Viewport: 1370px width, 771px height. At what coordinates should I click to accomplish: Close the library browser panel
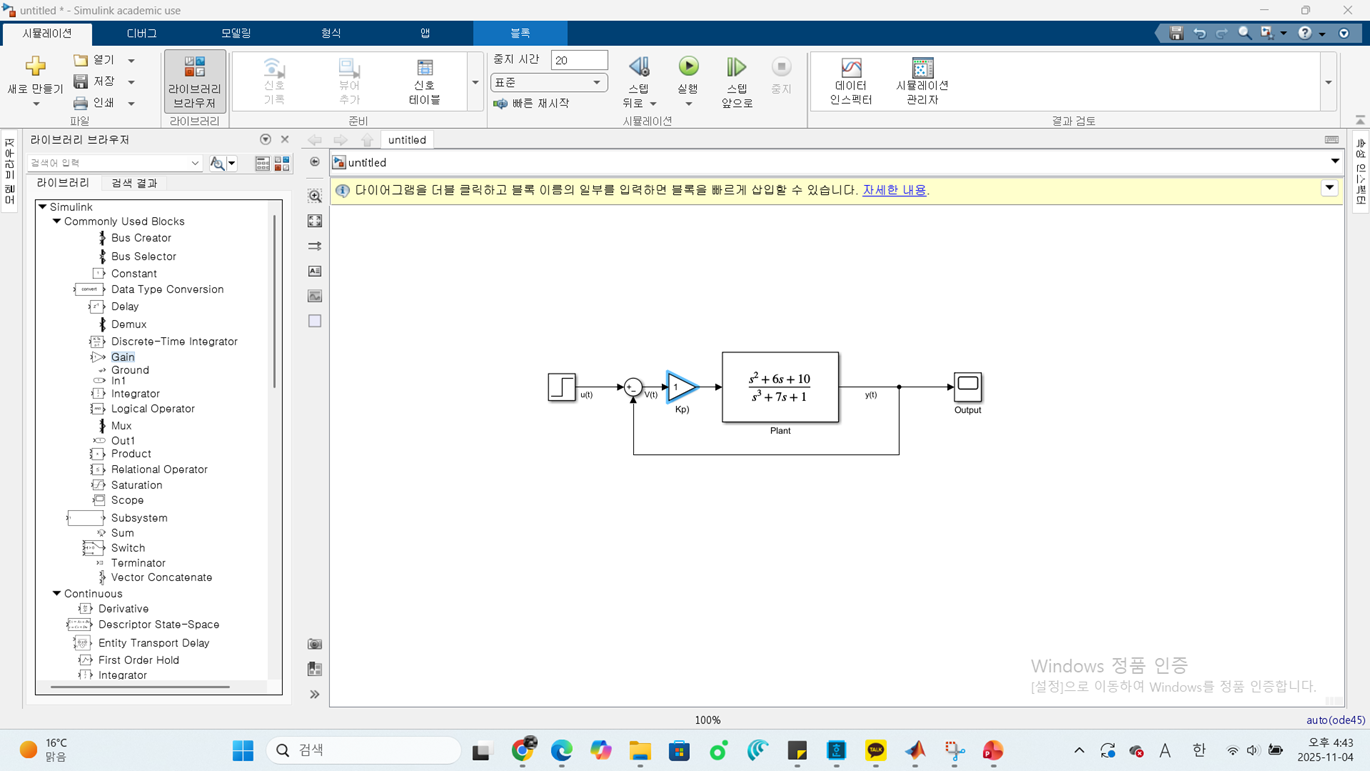285,140
